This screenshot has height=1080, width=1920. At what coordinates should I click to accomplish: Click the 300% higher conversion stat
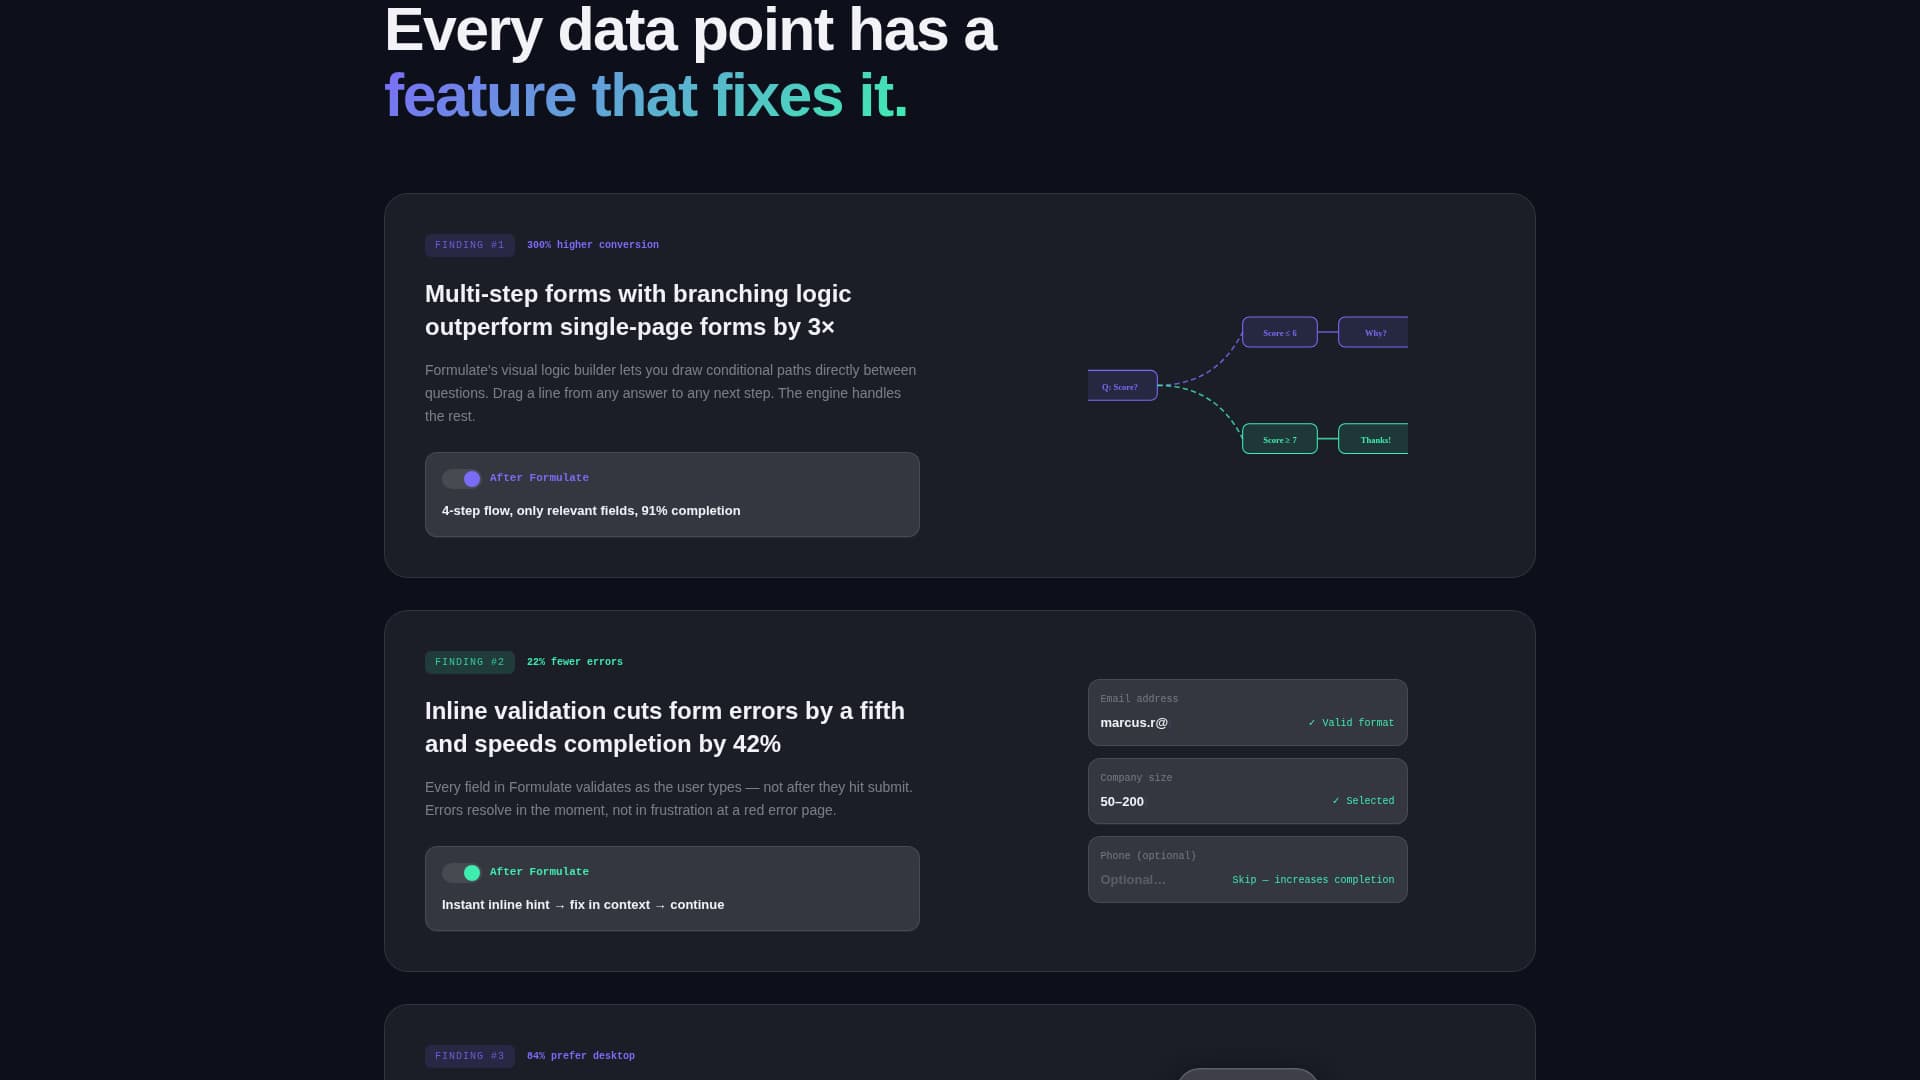click(x=593, y=245)
